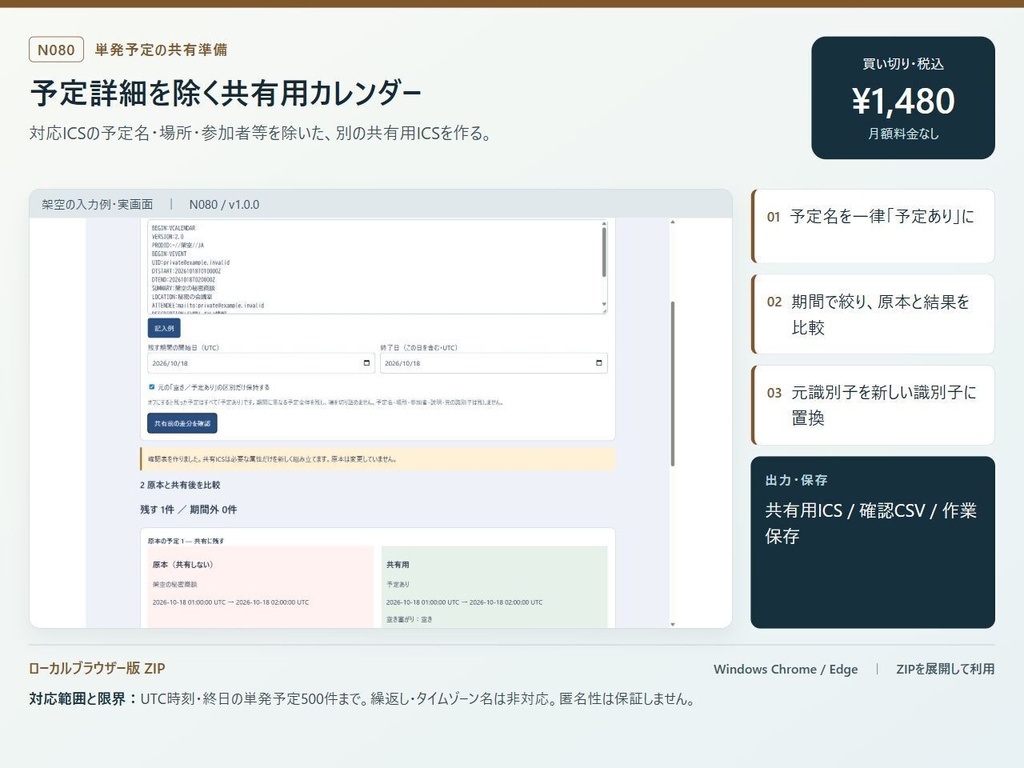Click the page scrollbar thumb in the preview
The width and height of the screenshot is (1024, 768).
[x=673, y=383]
